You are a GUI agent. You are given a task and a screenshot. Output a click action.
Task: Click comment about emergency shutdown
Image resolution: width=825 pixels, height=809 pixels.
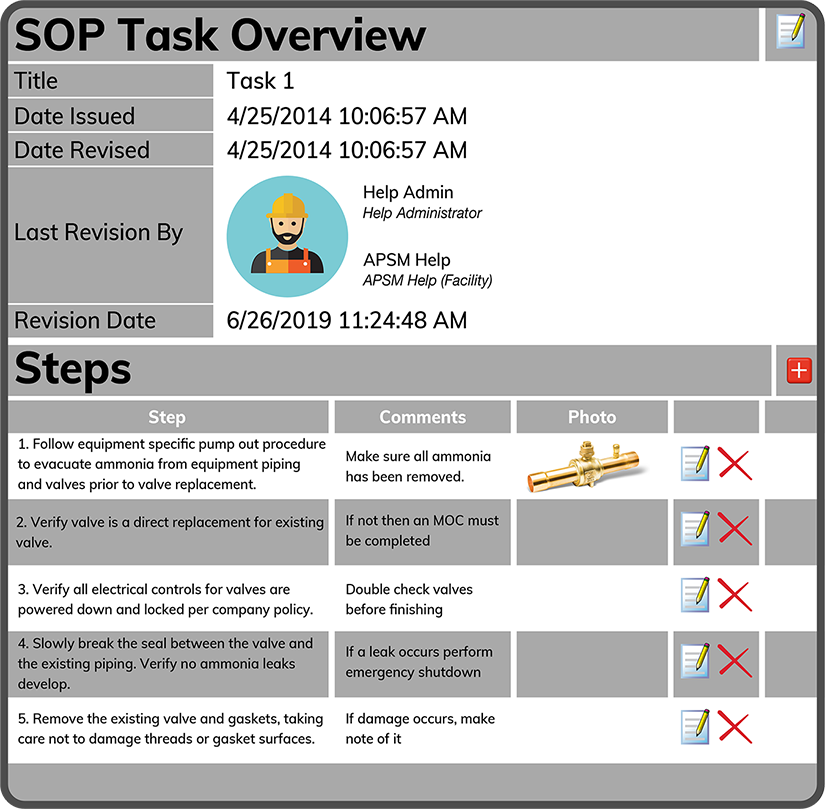coord(419,662)
